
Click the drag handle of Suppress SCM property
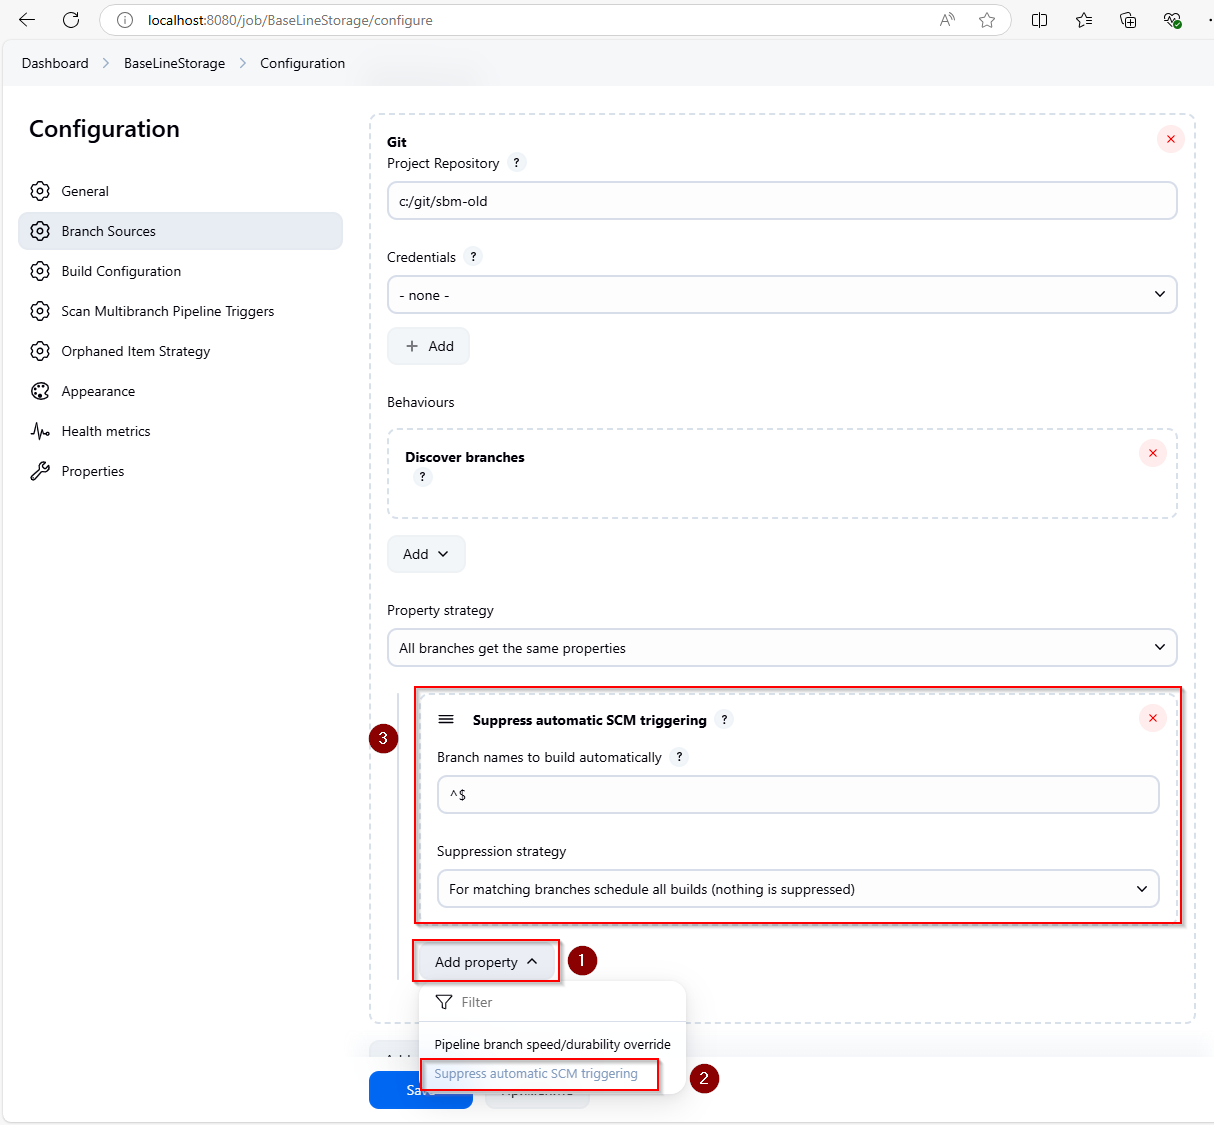click(446, 720)
